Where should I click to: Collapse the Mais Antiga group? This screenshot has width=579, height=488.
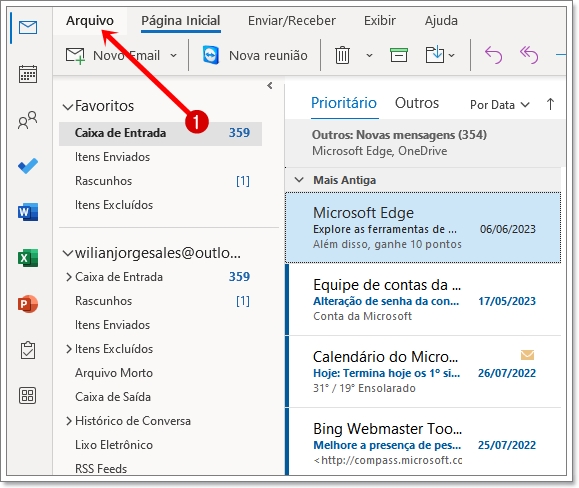tap(299, 180)
